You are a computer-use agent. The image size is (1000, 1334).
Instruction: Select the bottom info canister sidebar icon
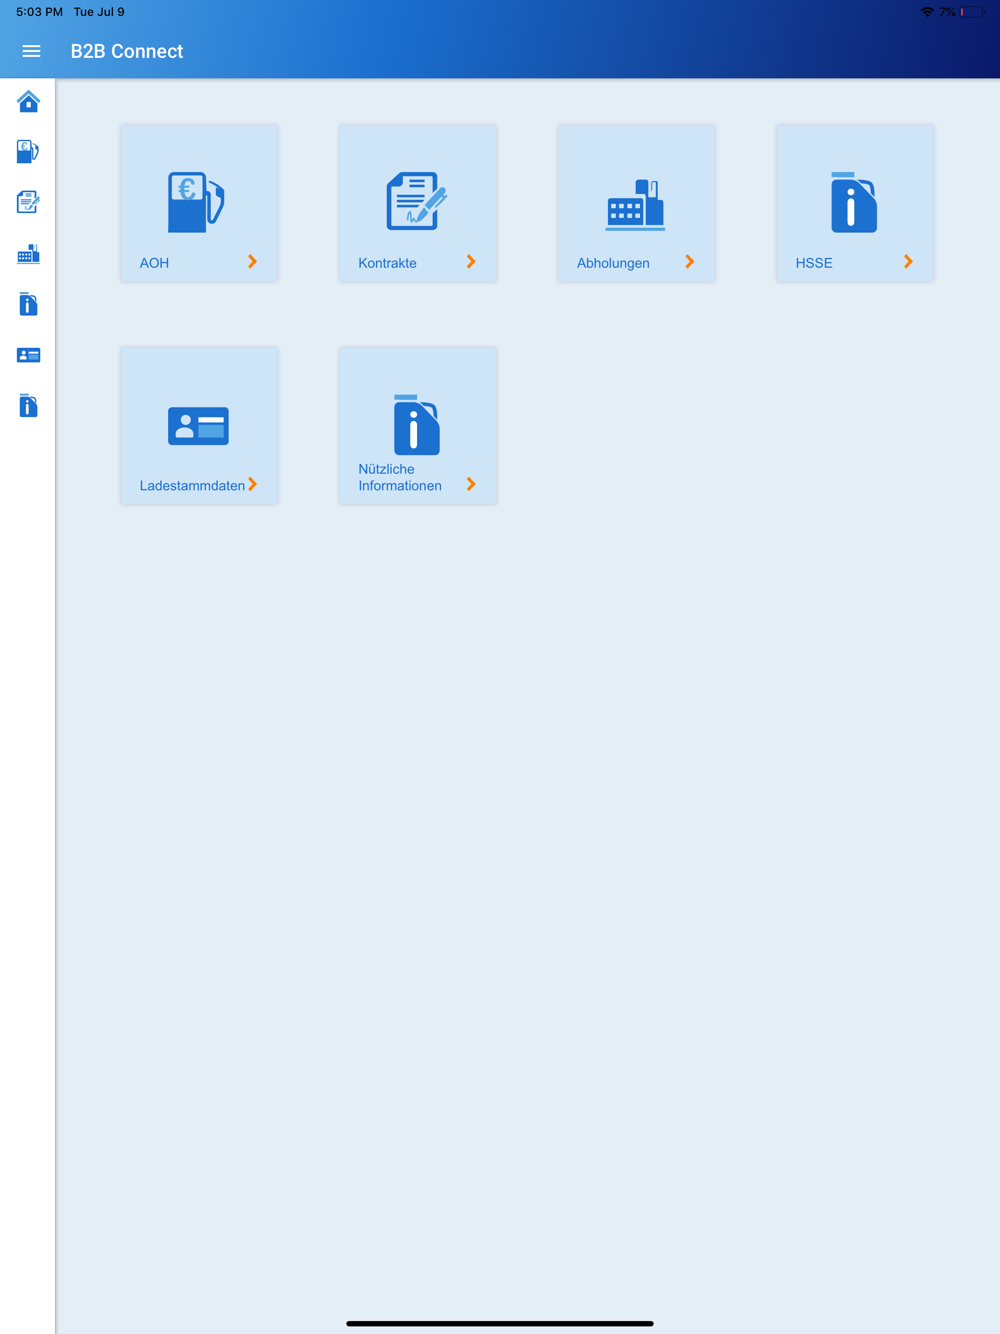click(28, 405)
